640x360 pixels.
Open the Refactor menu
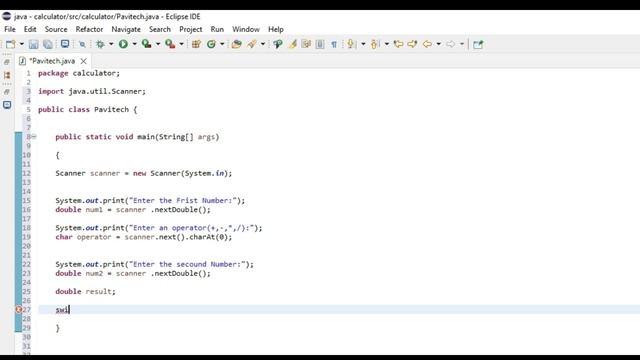[89, 29]
